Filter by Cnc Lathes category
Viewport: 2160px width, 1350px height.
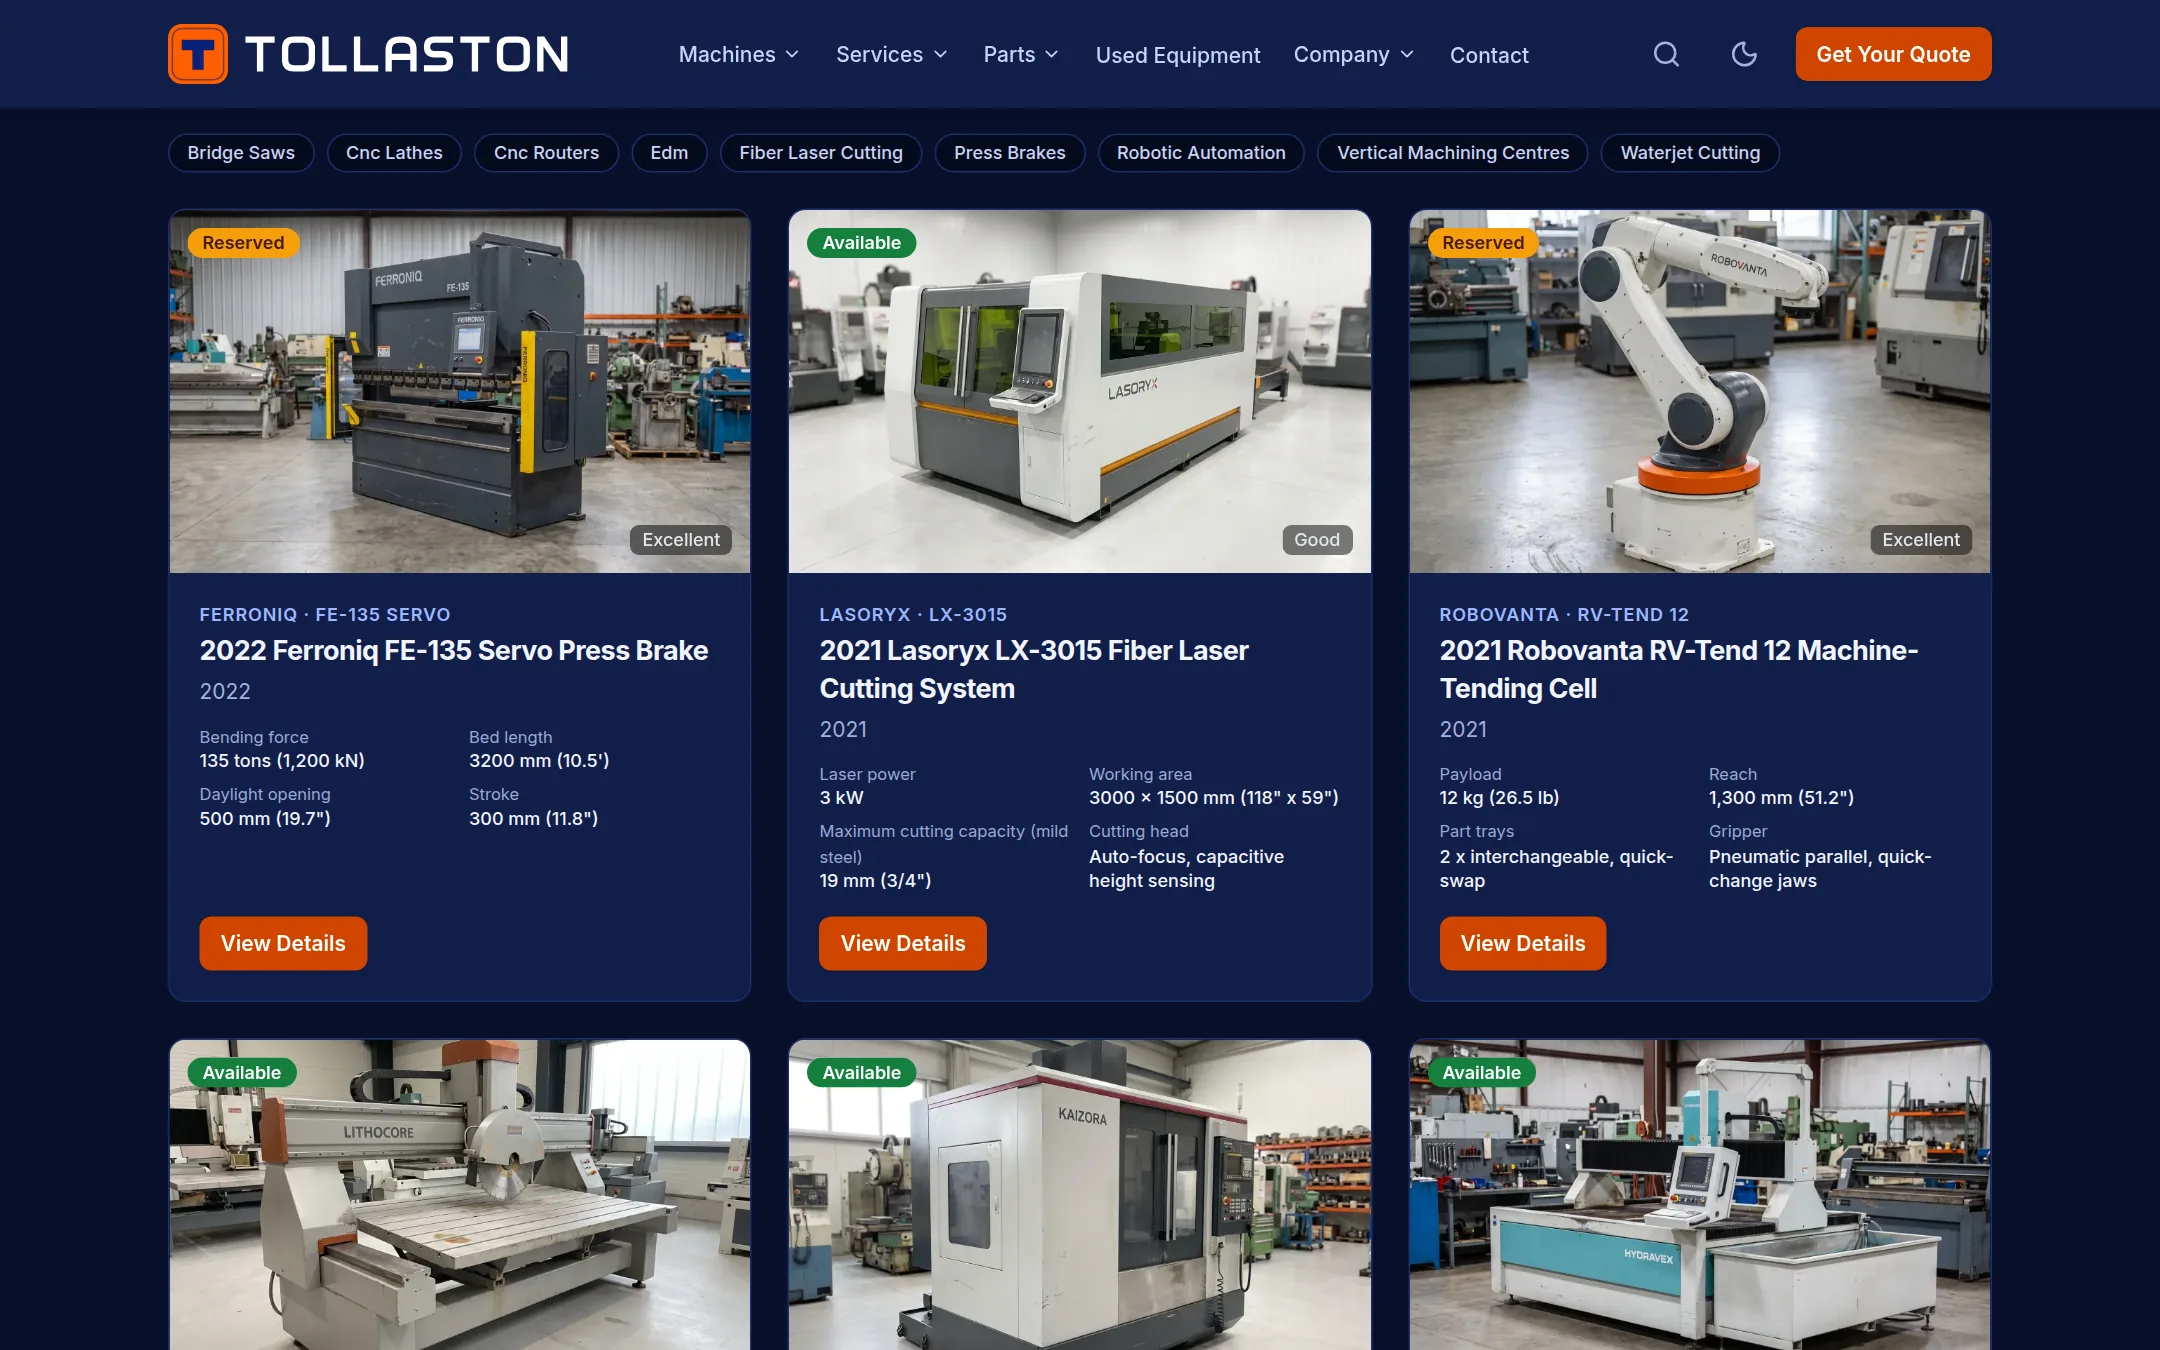394,153
